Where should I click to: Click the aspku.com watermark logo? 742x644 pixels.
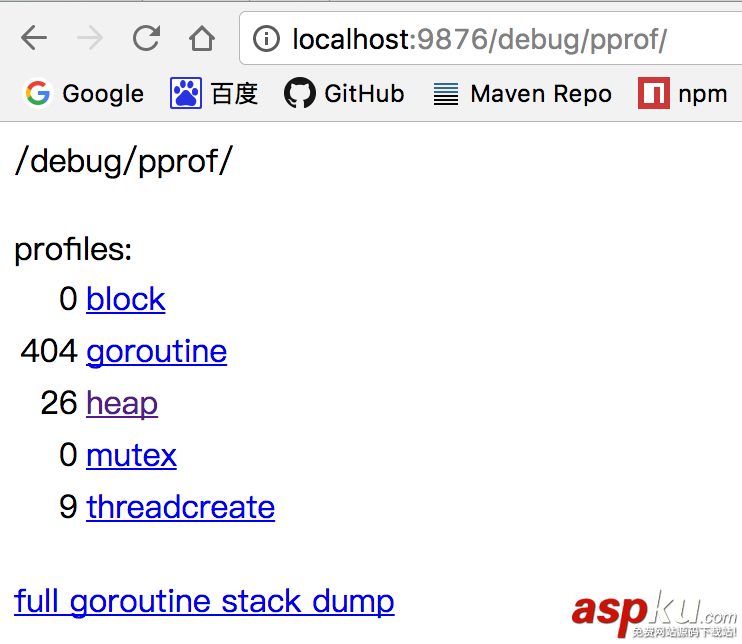point(654,608)
